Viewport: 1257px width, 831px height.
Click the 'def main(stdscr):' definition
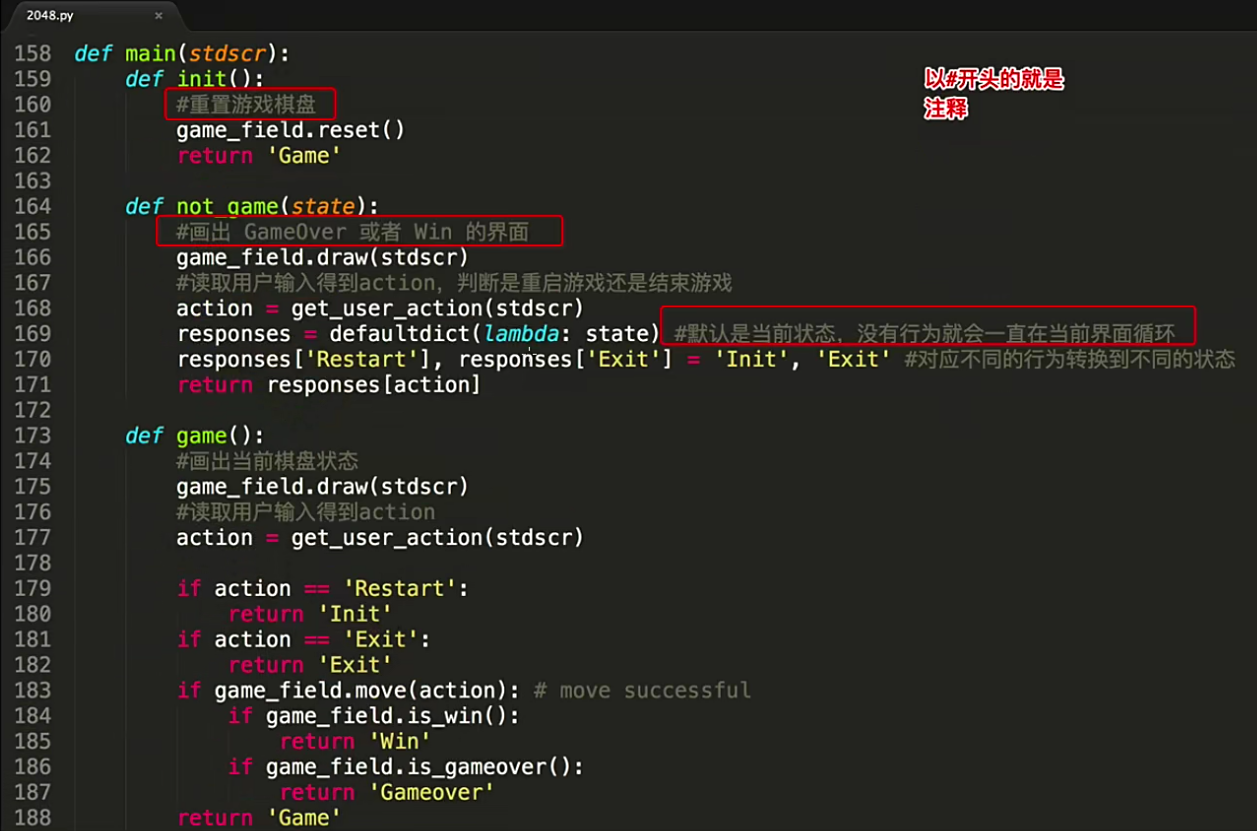pyautogui.click(x=182, y=54)
